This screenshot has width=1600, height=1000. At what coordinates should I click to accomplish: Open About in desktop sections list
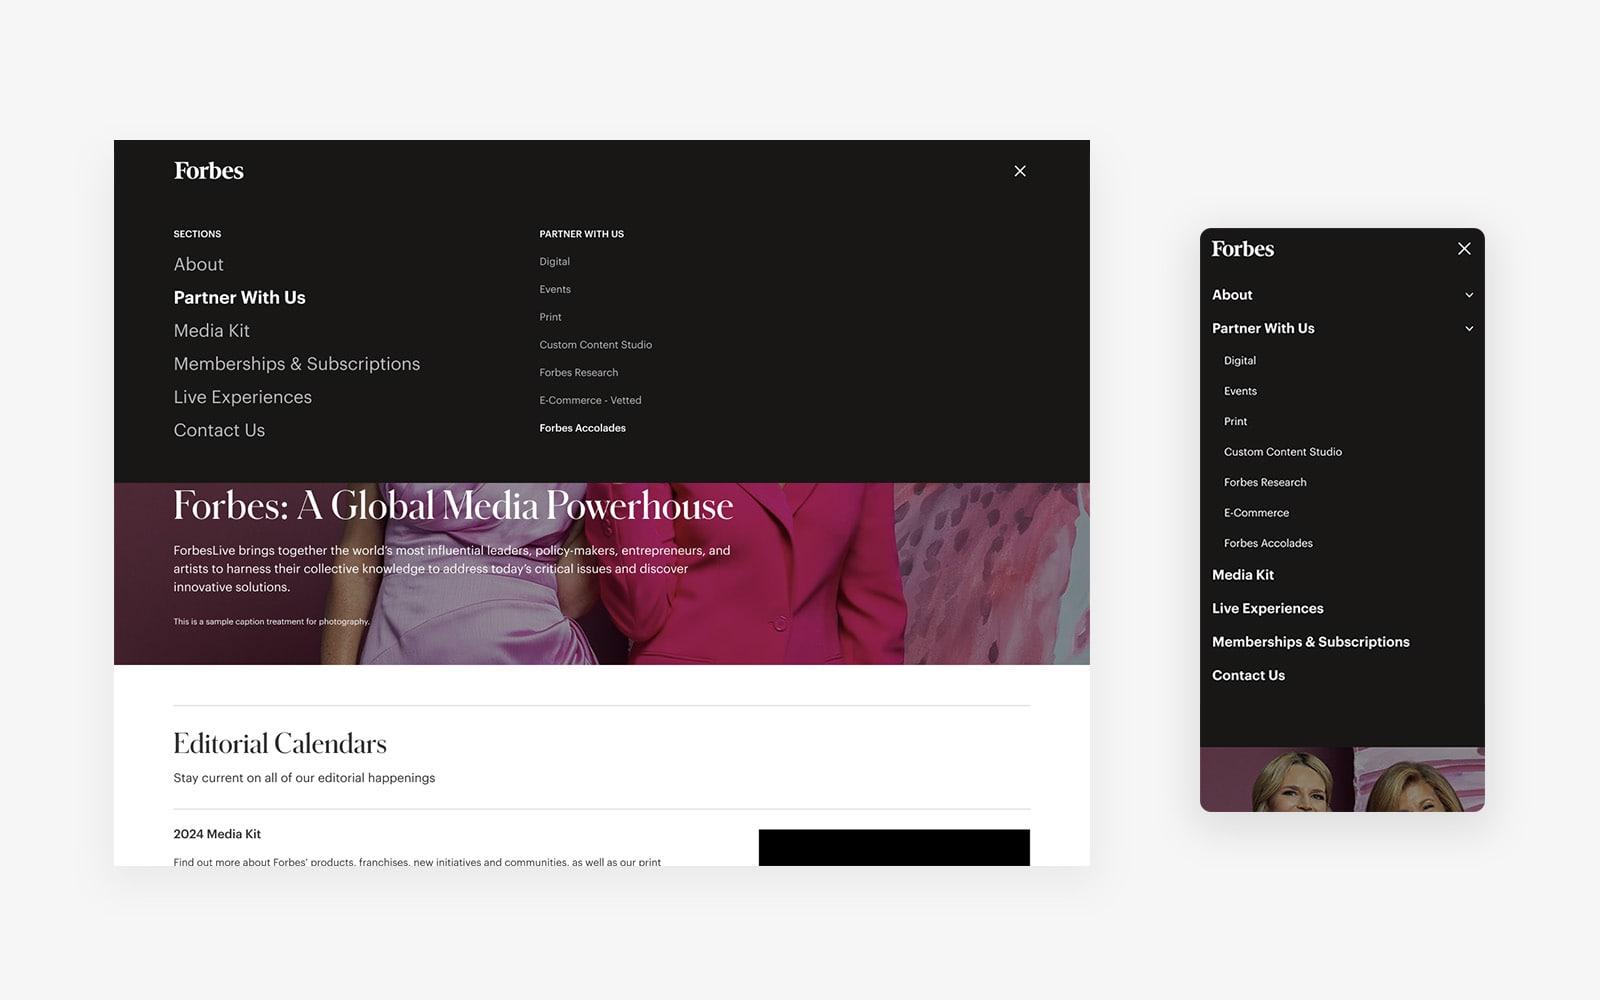pyautogui.click(x=198, y=264)
